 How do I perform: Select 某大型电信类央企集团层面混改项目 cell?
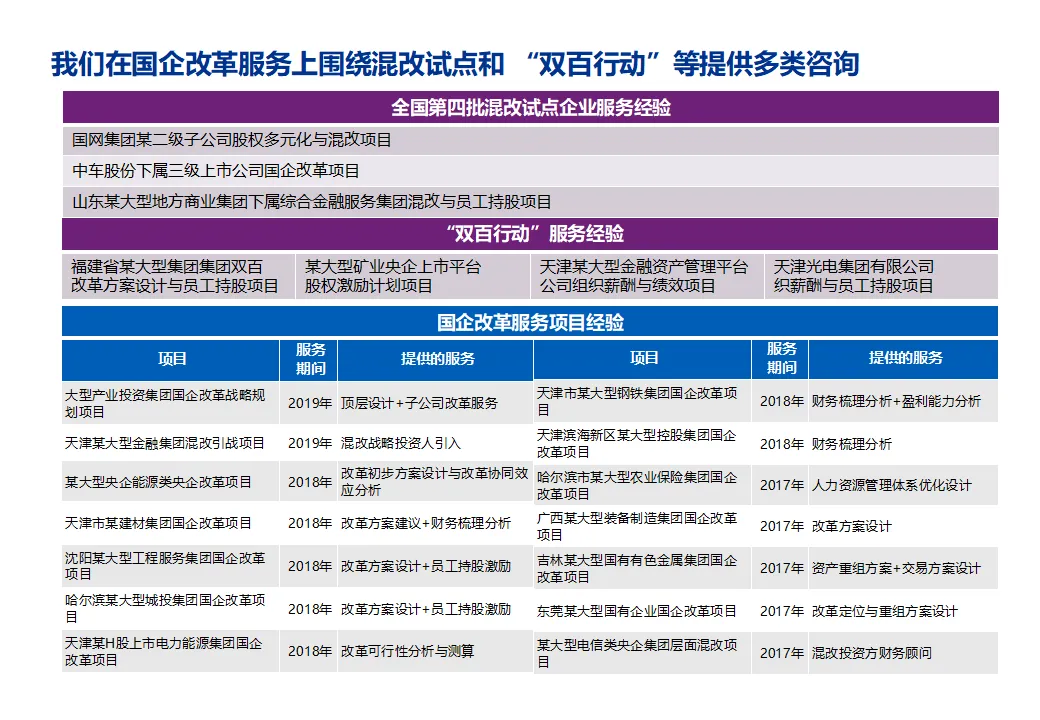[x=643, y=653]
